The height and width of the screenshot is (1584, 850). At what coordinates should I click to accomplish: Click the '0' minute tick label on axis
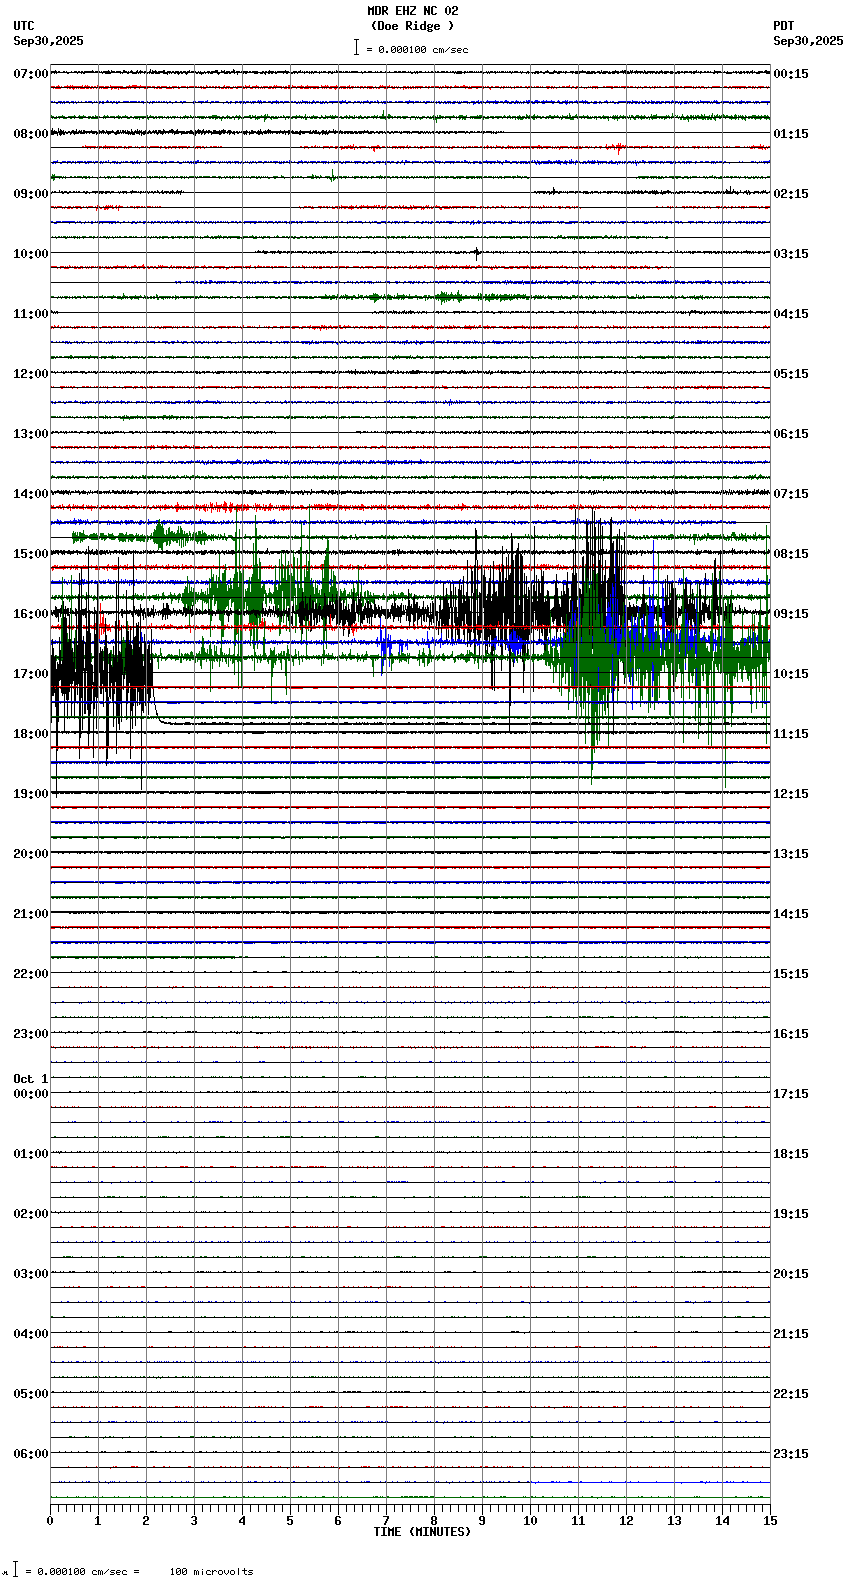click(x=50, y=1521)
